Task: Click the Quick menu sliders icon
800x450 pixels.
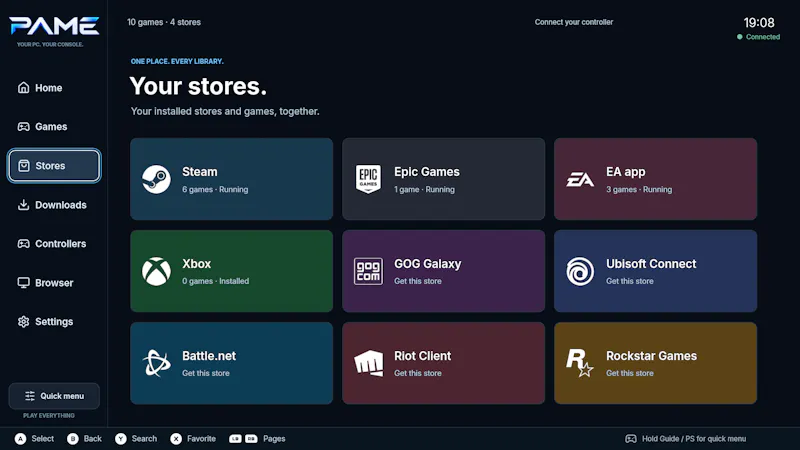Action: click(x=30, y=396)
